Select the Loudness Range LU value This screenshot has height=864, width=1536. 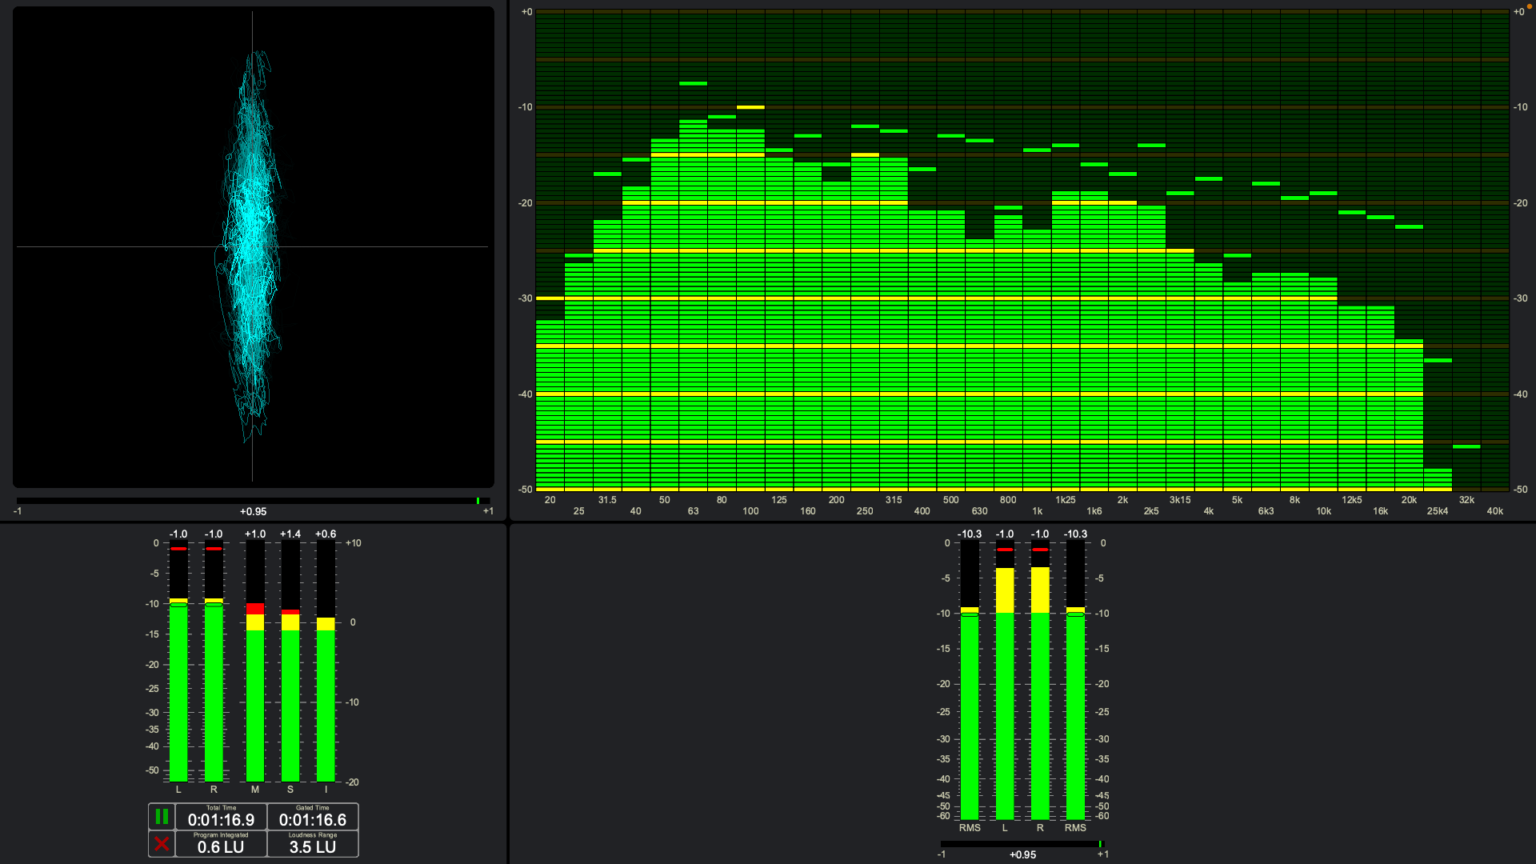pyautogui.click(x=312, y=846)
